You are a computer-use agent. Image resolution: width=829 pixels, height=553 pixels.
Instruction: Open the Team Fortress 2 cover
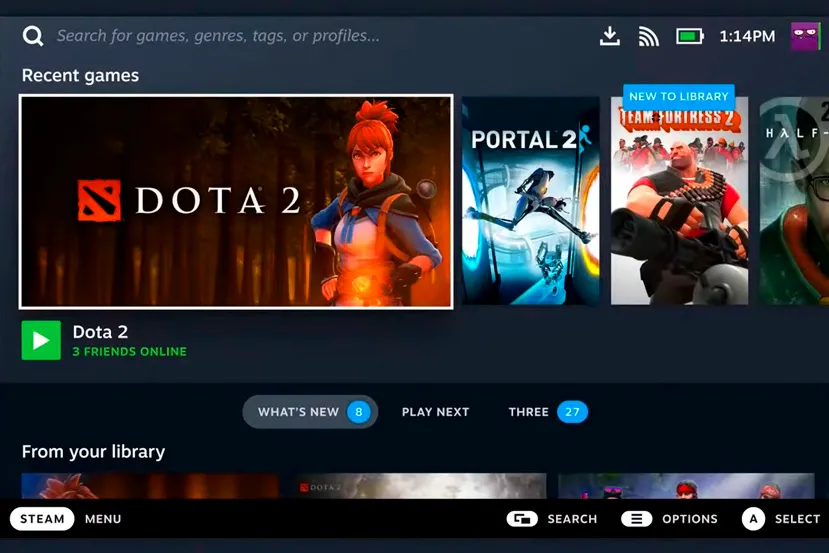click(x=679, y=200)
